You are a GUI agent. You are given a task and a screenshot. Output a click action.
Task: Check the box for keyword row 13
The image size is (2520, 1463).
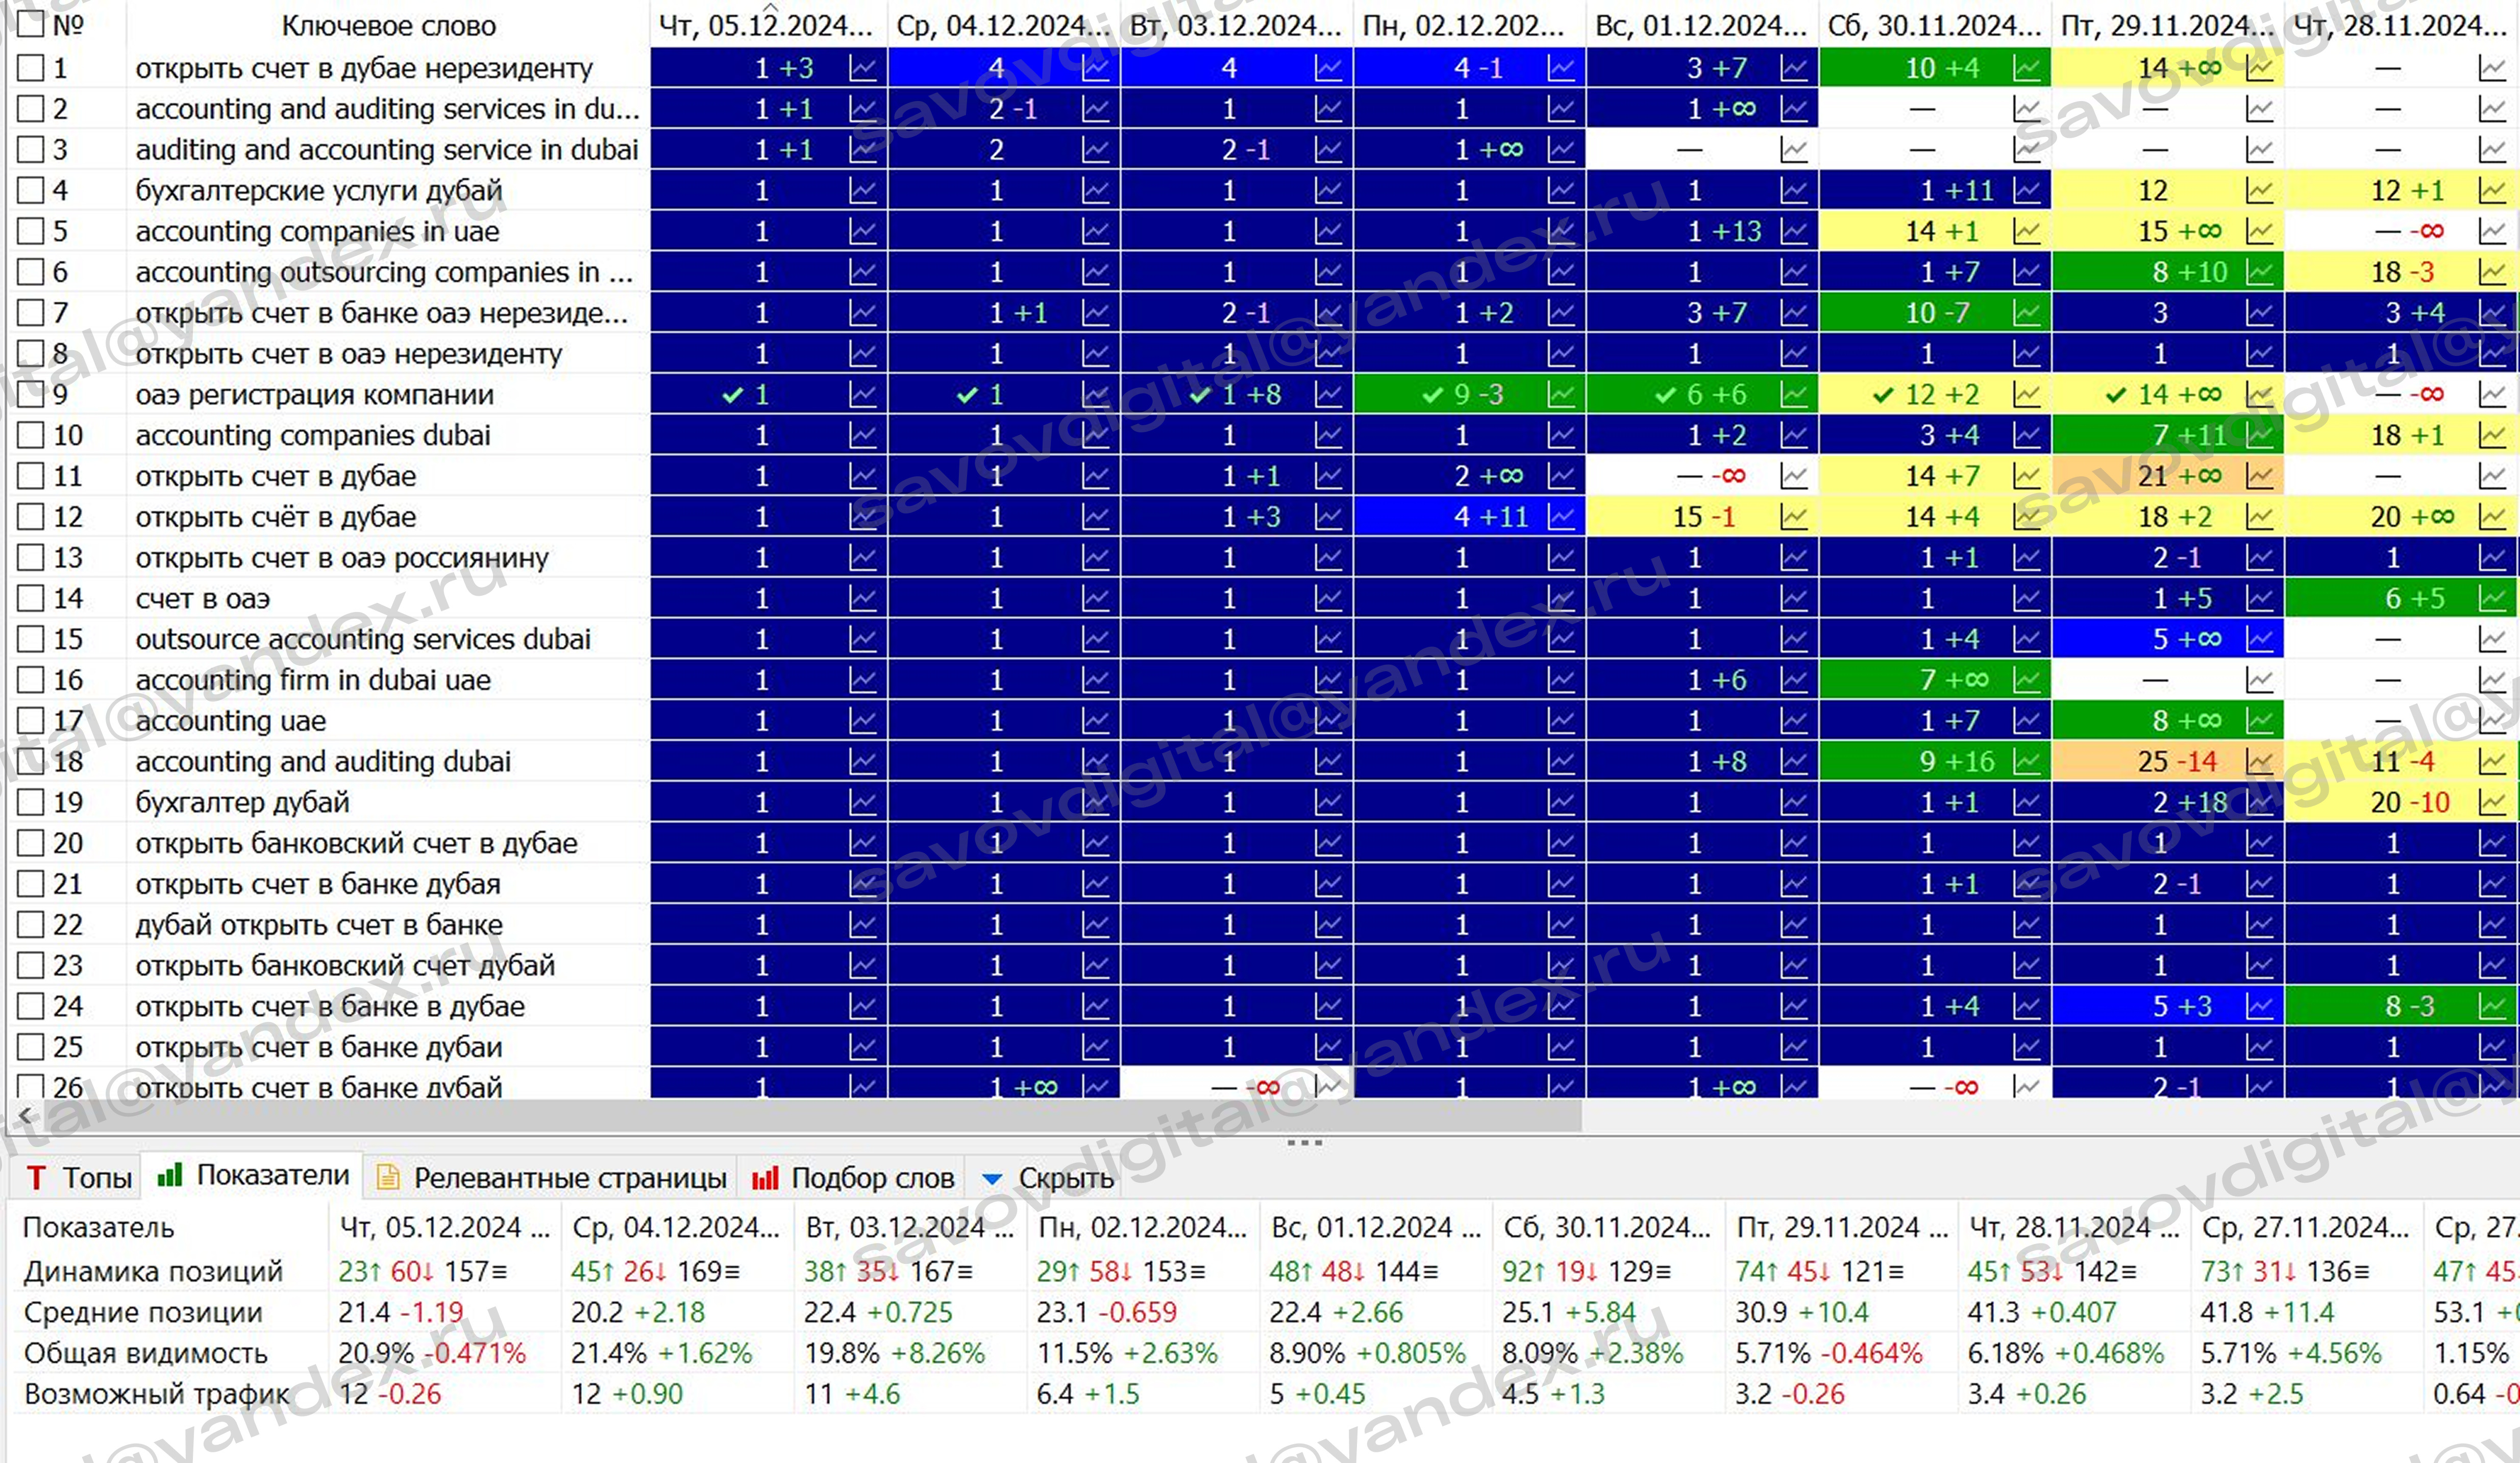31,558
